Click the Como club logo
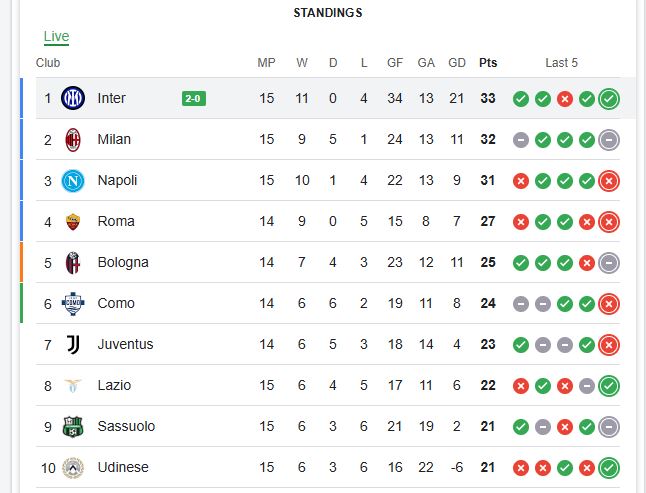 [73, 303]
